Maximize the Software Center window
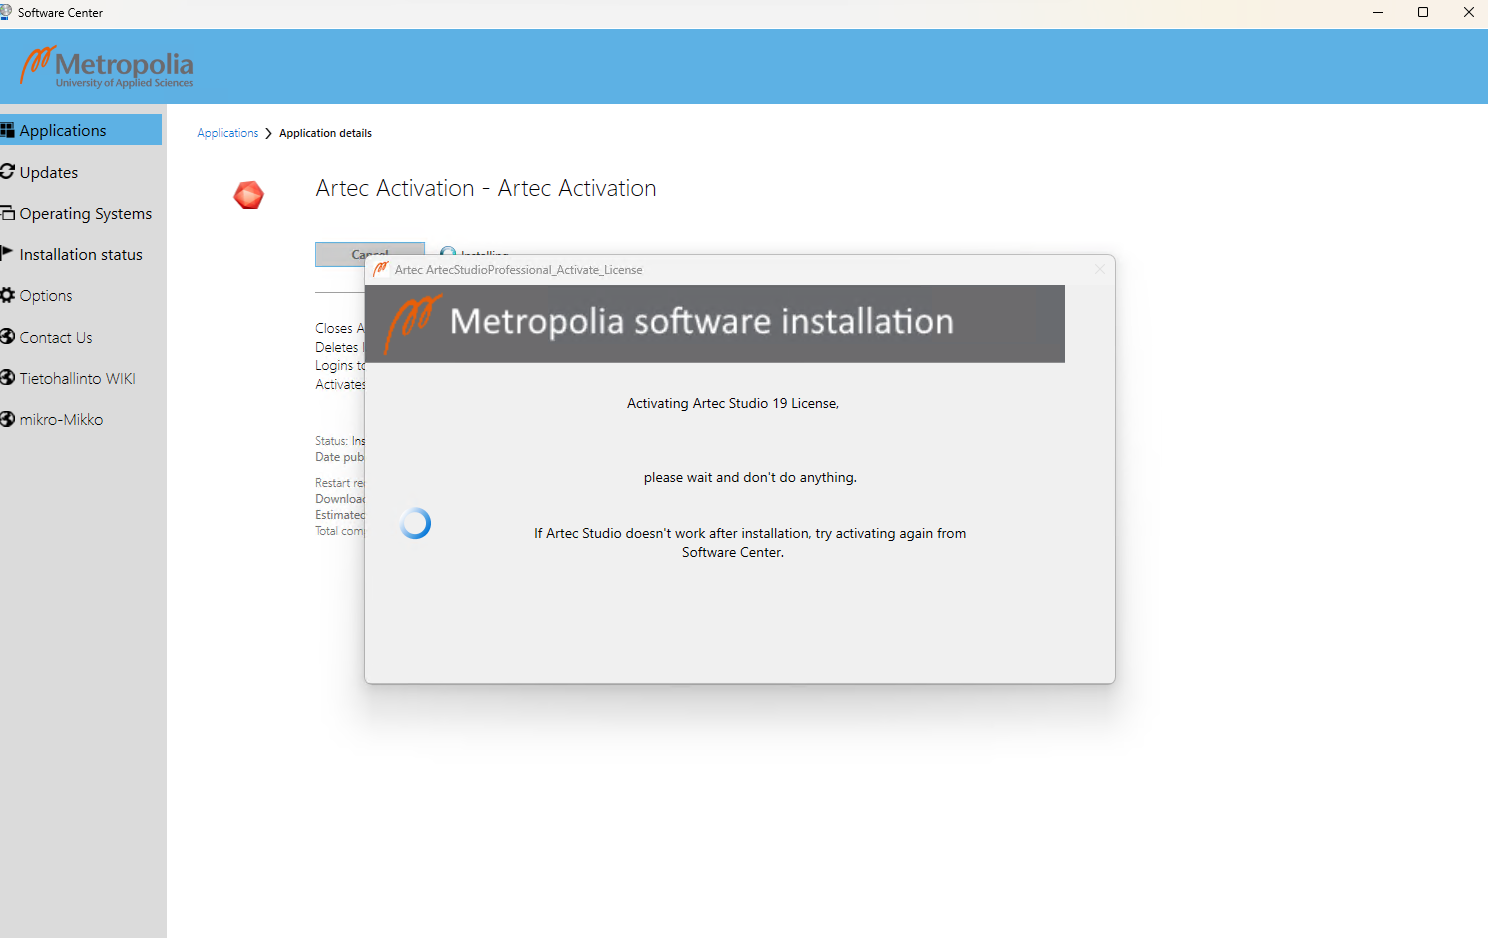 (x=1423, y=12)
